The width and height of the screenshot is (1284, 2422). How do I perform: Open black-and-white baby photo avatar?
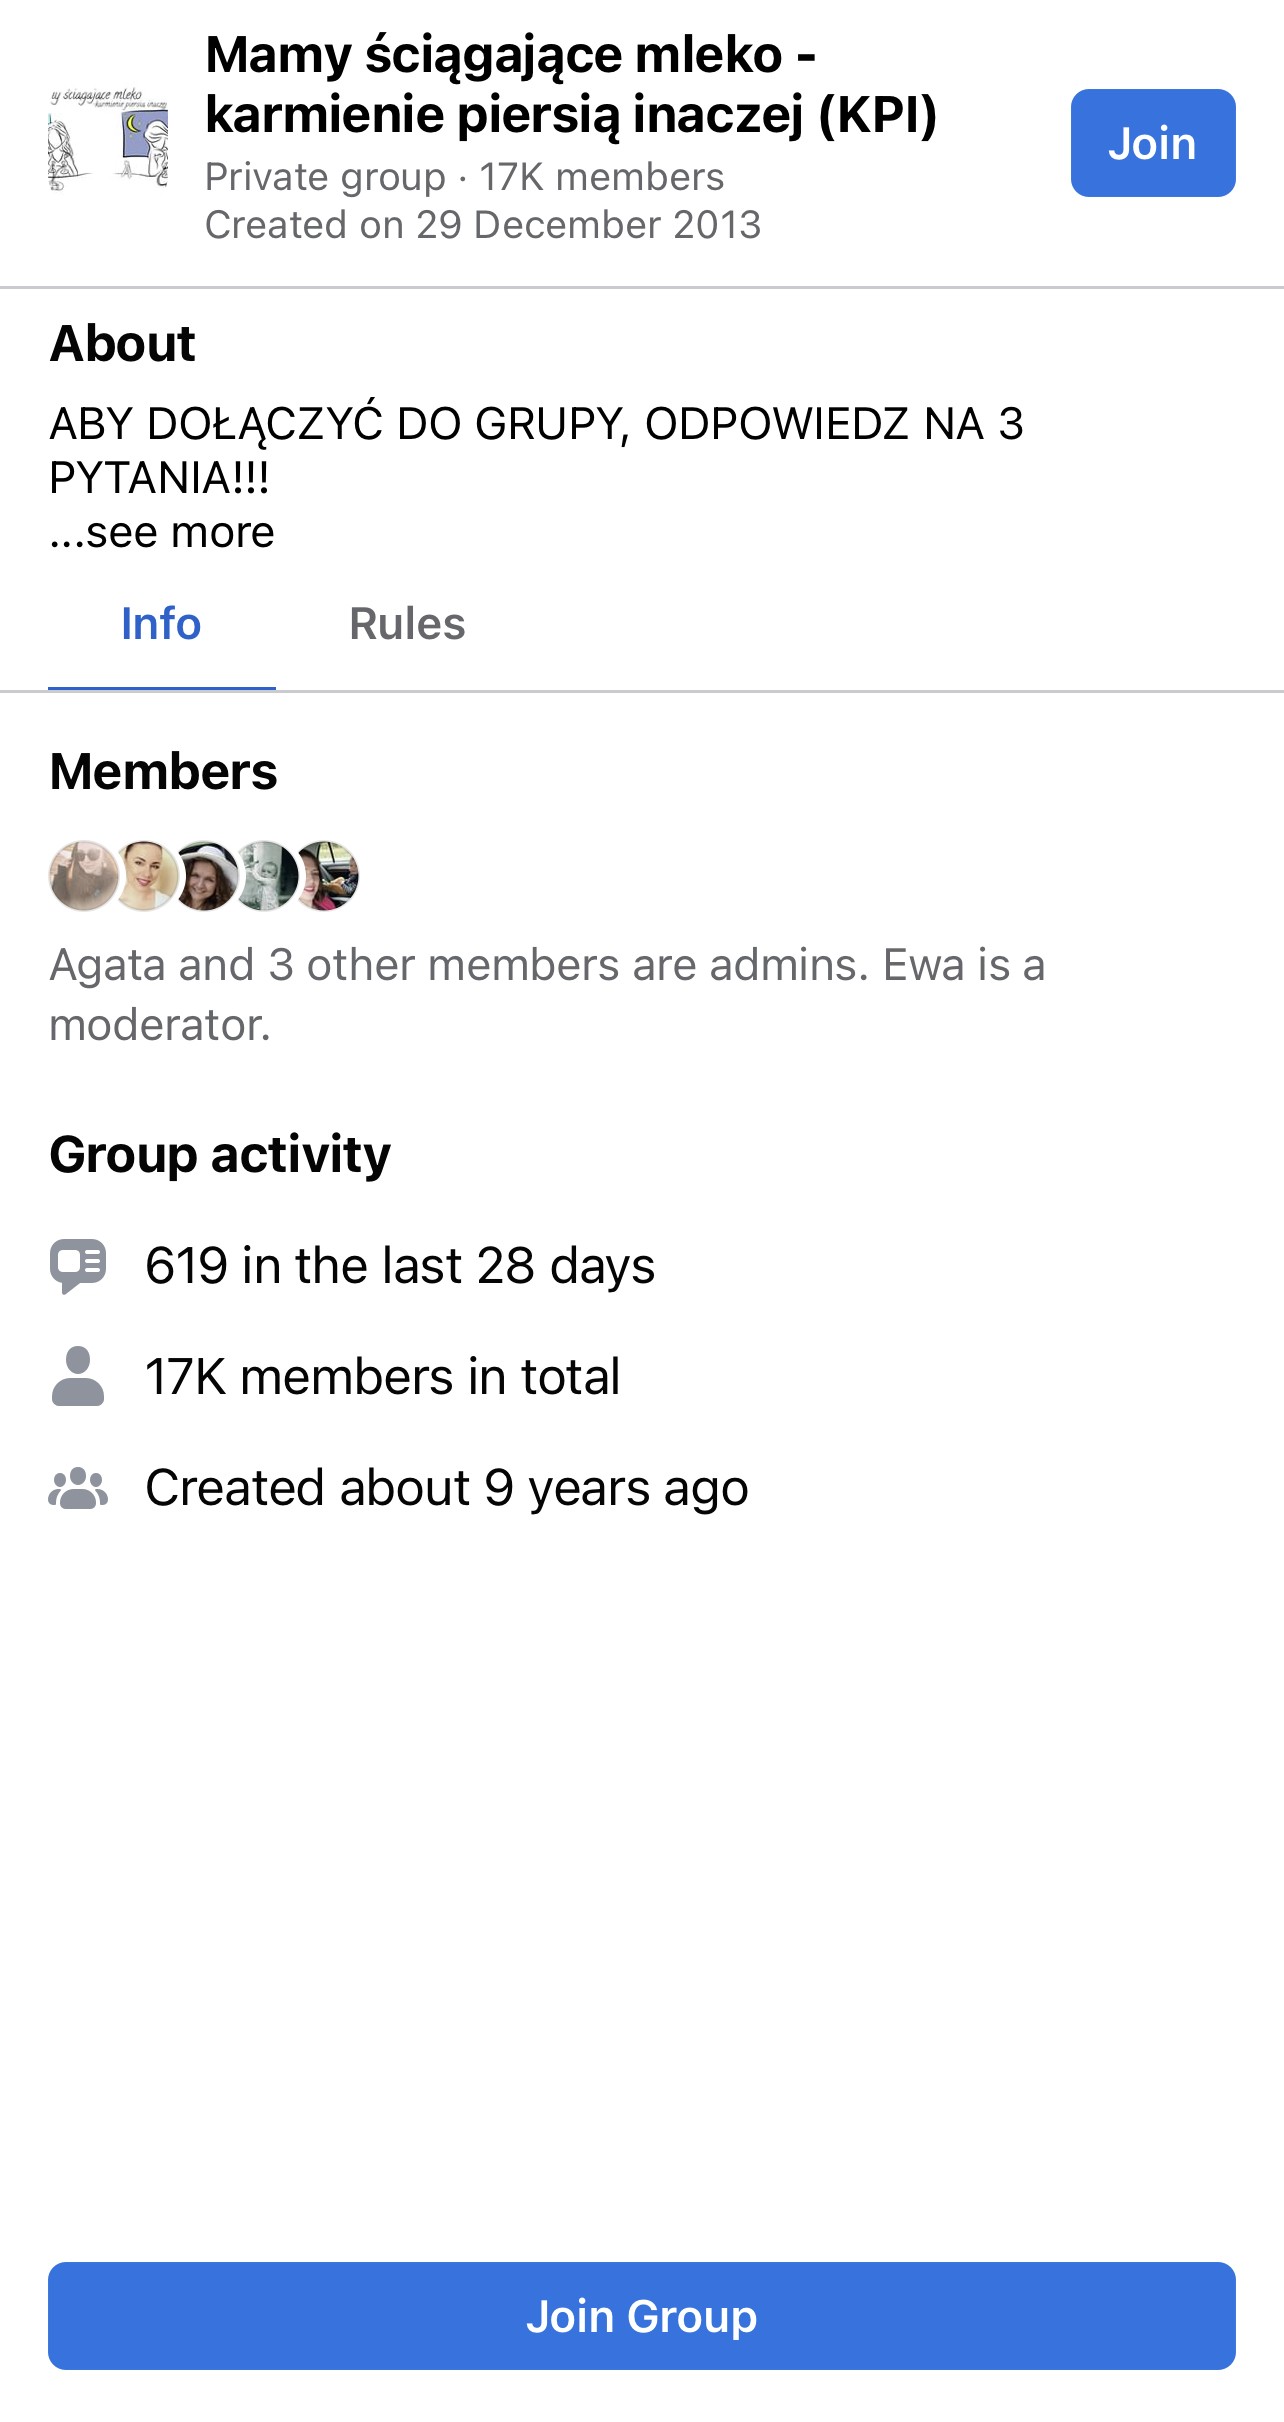[266, 875]
